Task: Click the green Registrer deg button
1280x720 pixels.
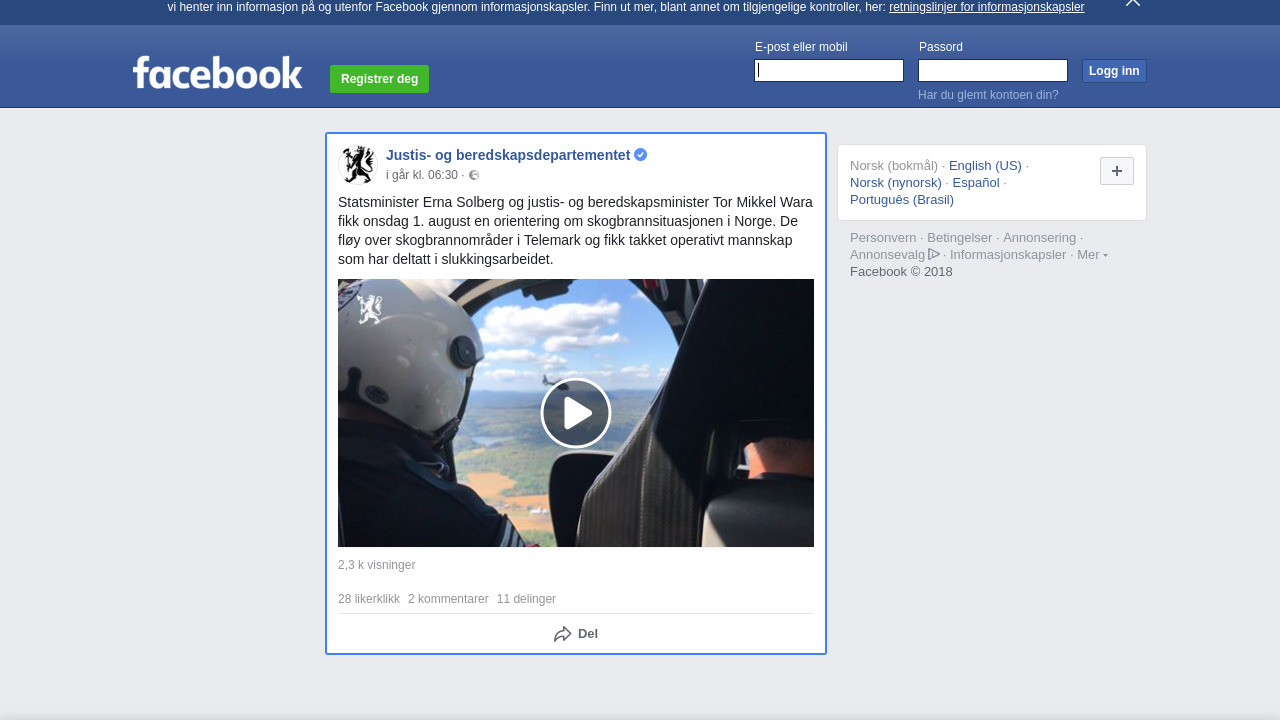Action: [x=379, y=79]
